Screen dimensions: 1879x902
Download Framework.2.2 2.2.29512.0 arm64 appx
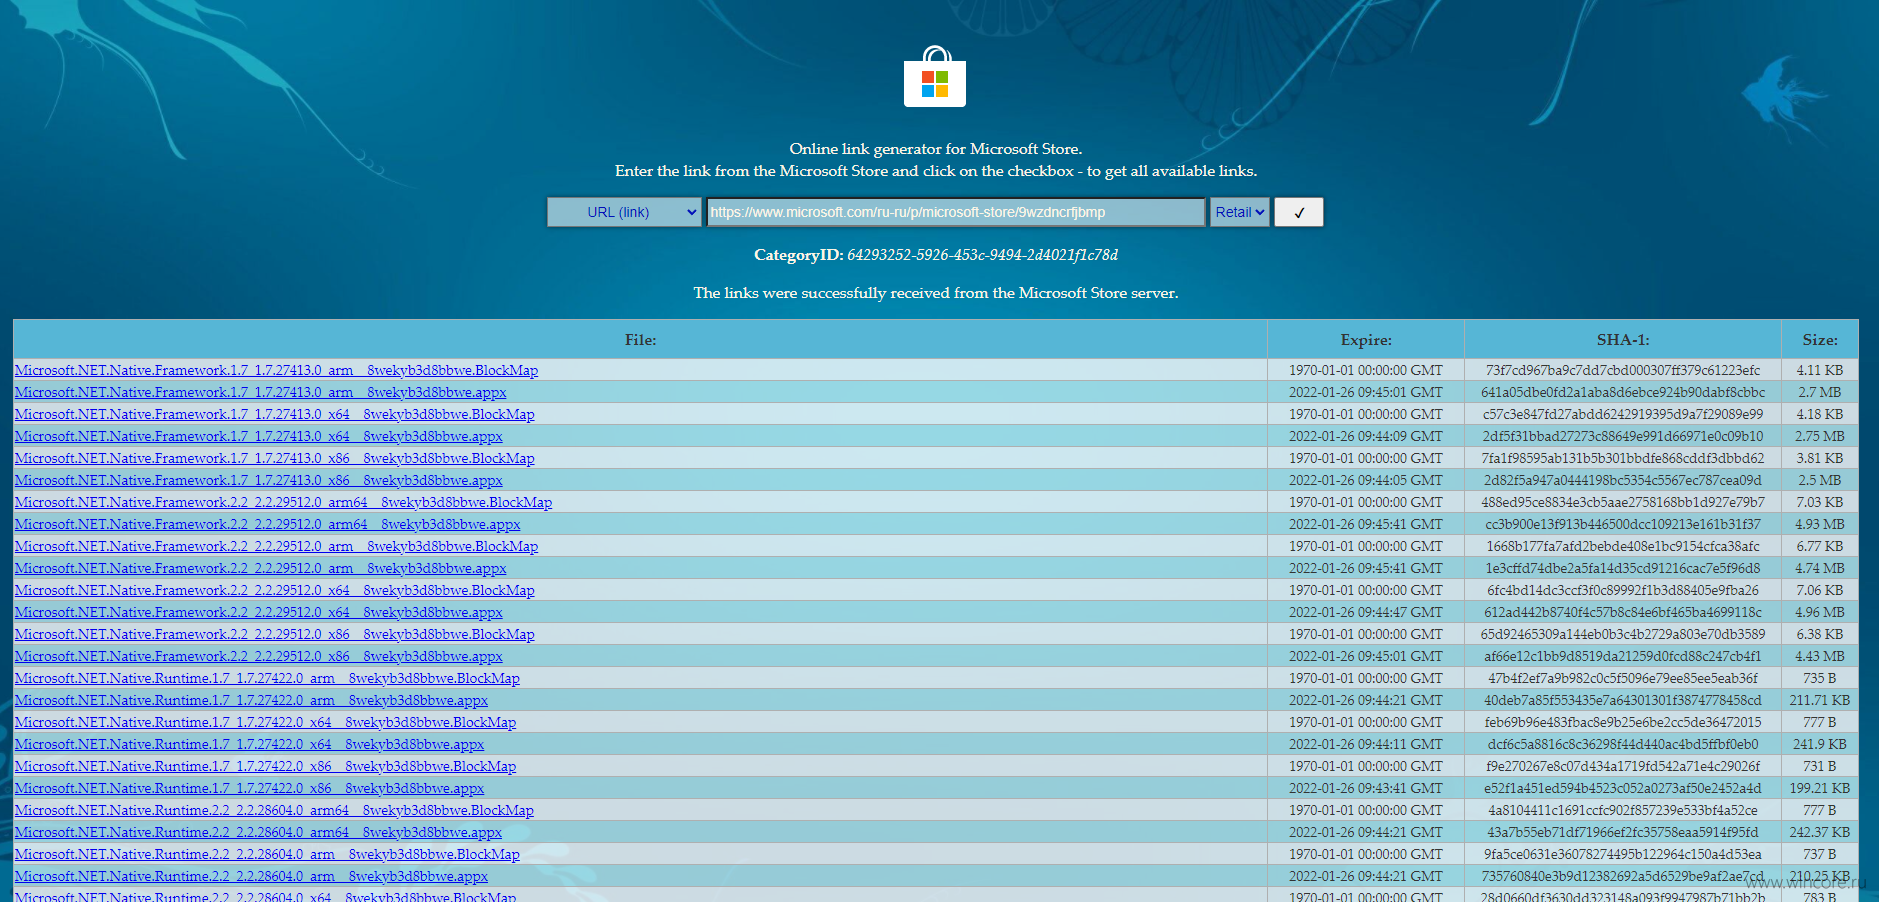tap(267, 524)
